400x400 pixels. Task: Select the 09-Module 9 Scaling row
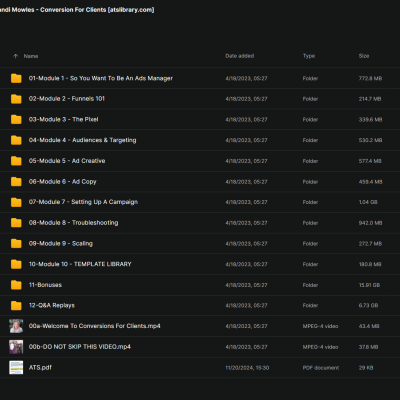click(x=200, y=244)
